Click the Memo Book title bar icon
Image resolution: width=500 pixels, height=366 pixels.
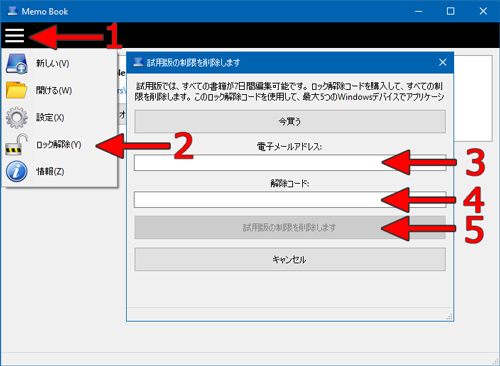(x=12, y=11)
